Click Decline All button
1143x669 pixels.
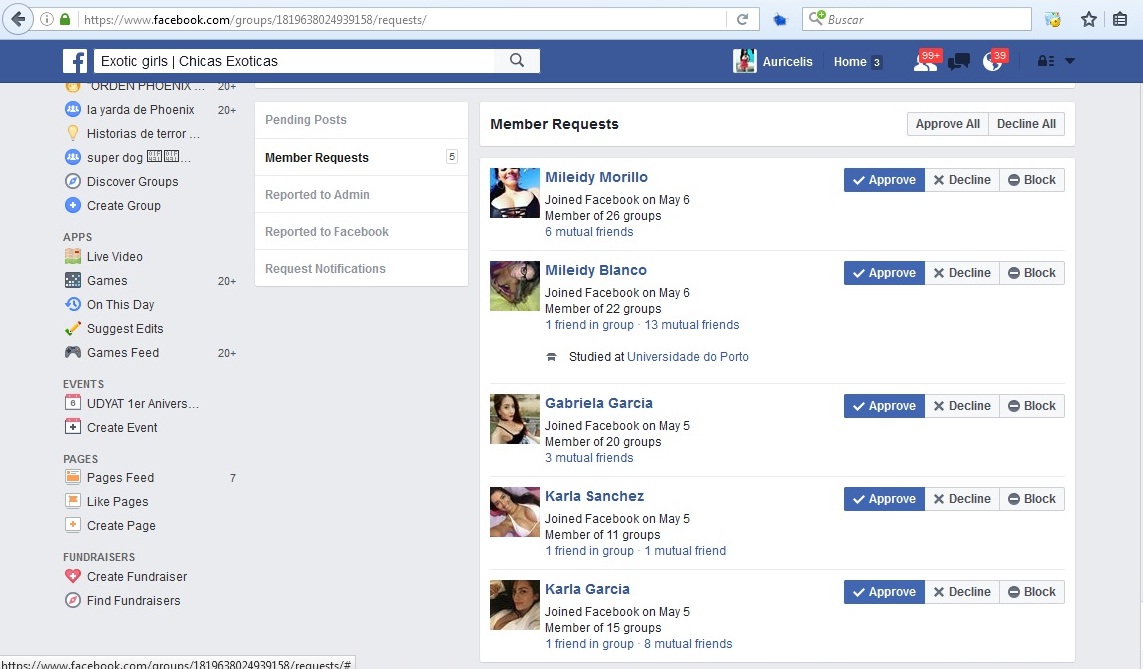point(1026,124)
